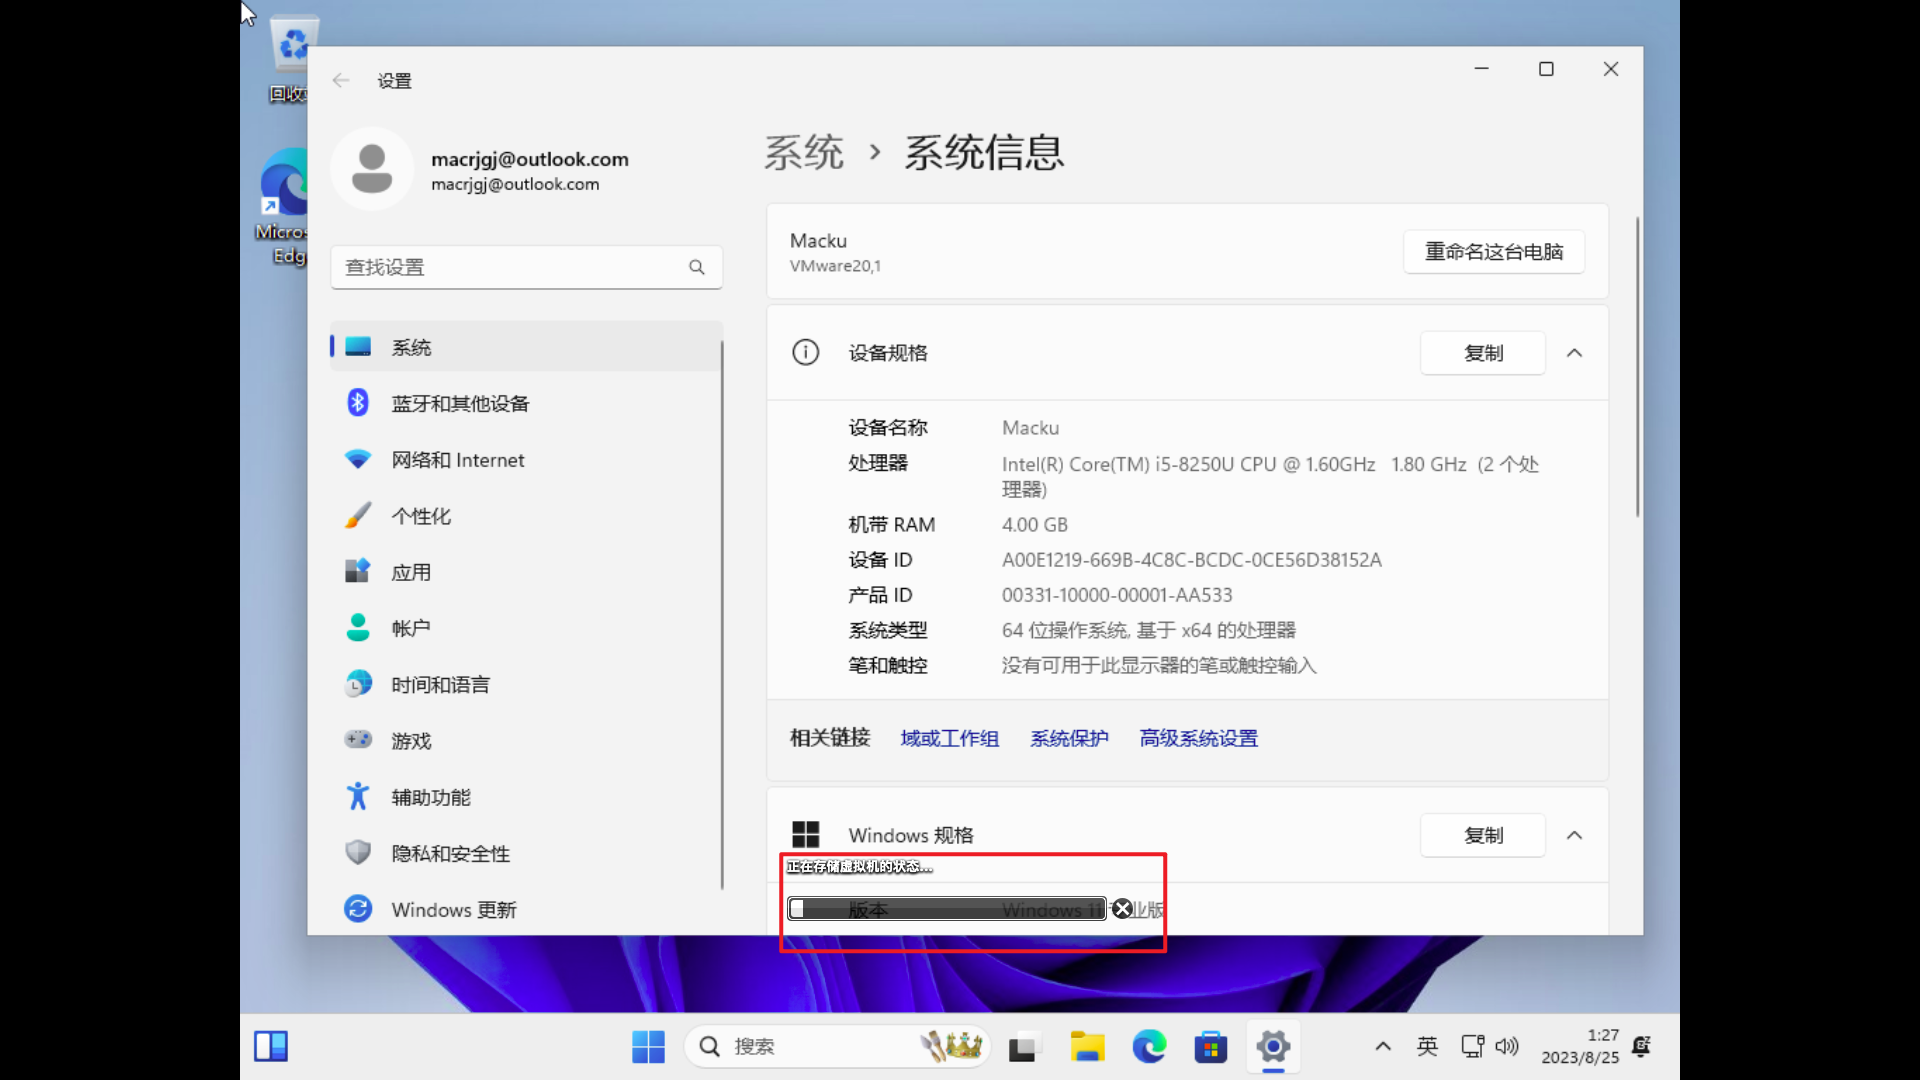This screenshot has height=1080, width=1920.
Task: Click the search magnifier in 查找设置
Action: point(697,267)
